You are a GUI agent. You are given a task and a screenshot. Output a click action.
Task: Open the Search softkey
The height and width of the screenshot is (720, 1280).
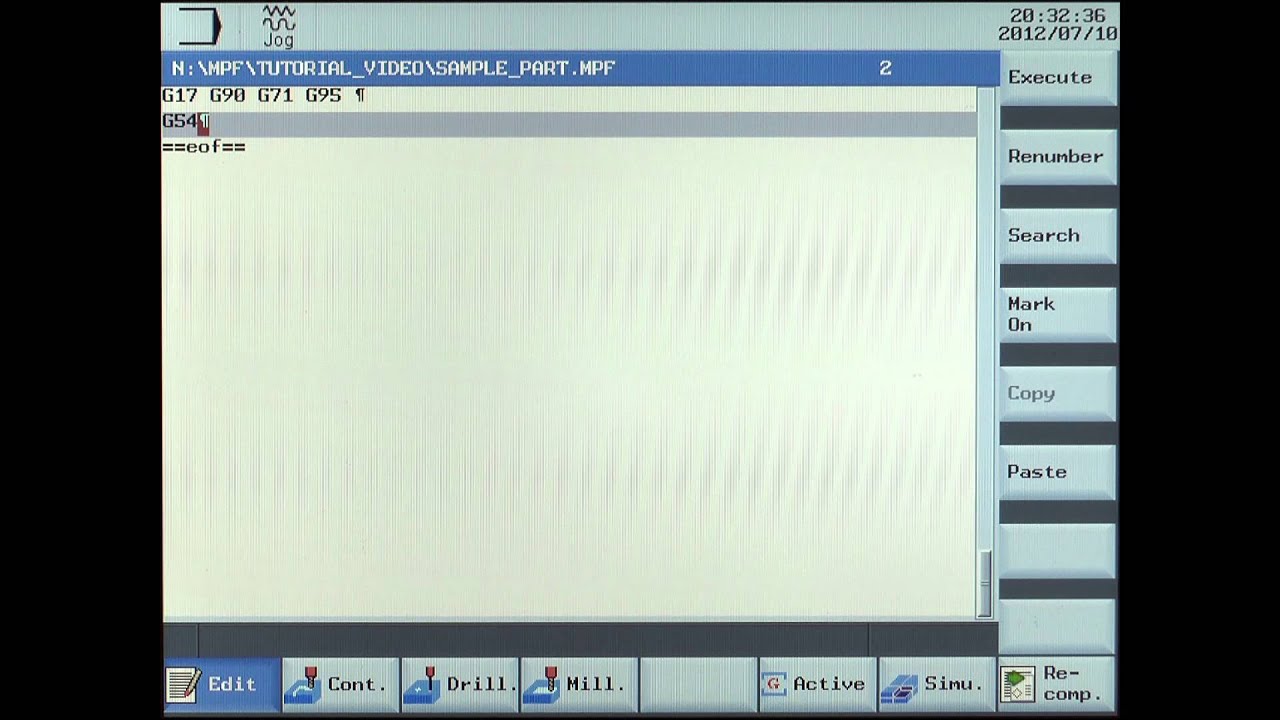tap(1058, 236)
